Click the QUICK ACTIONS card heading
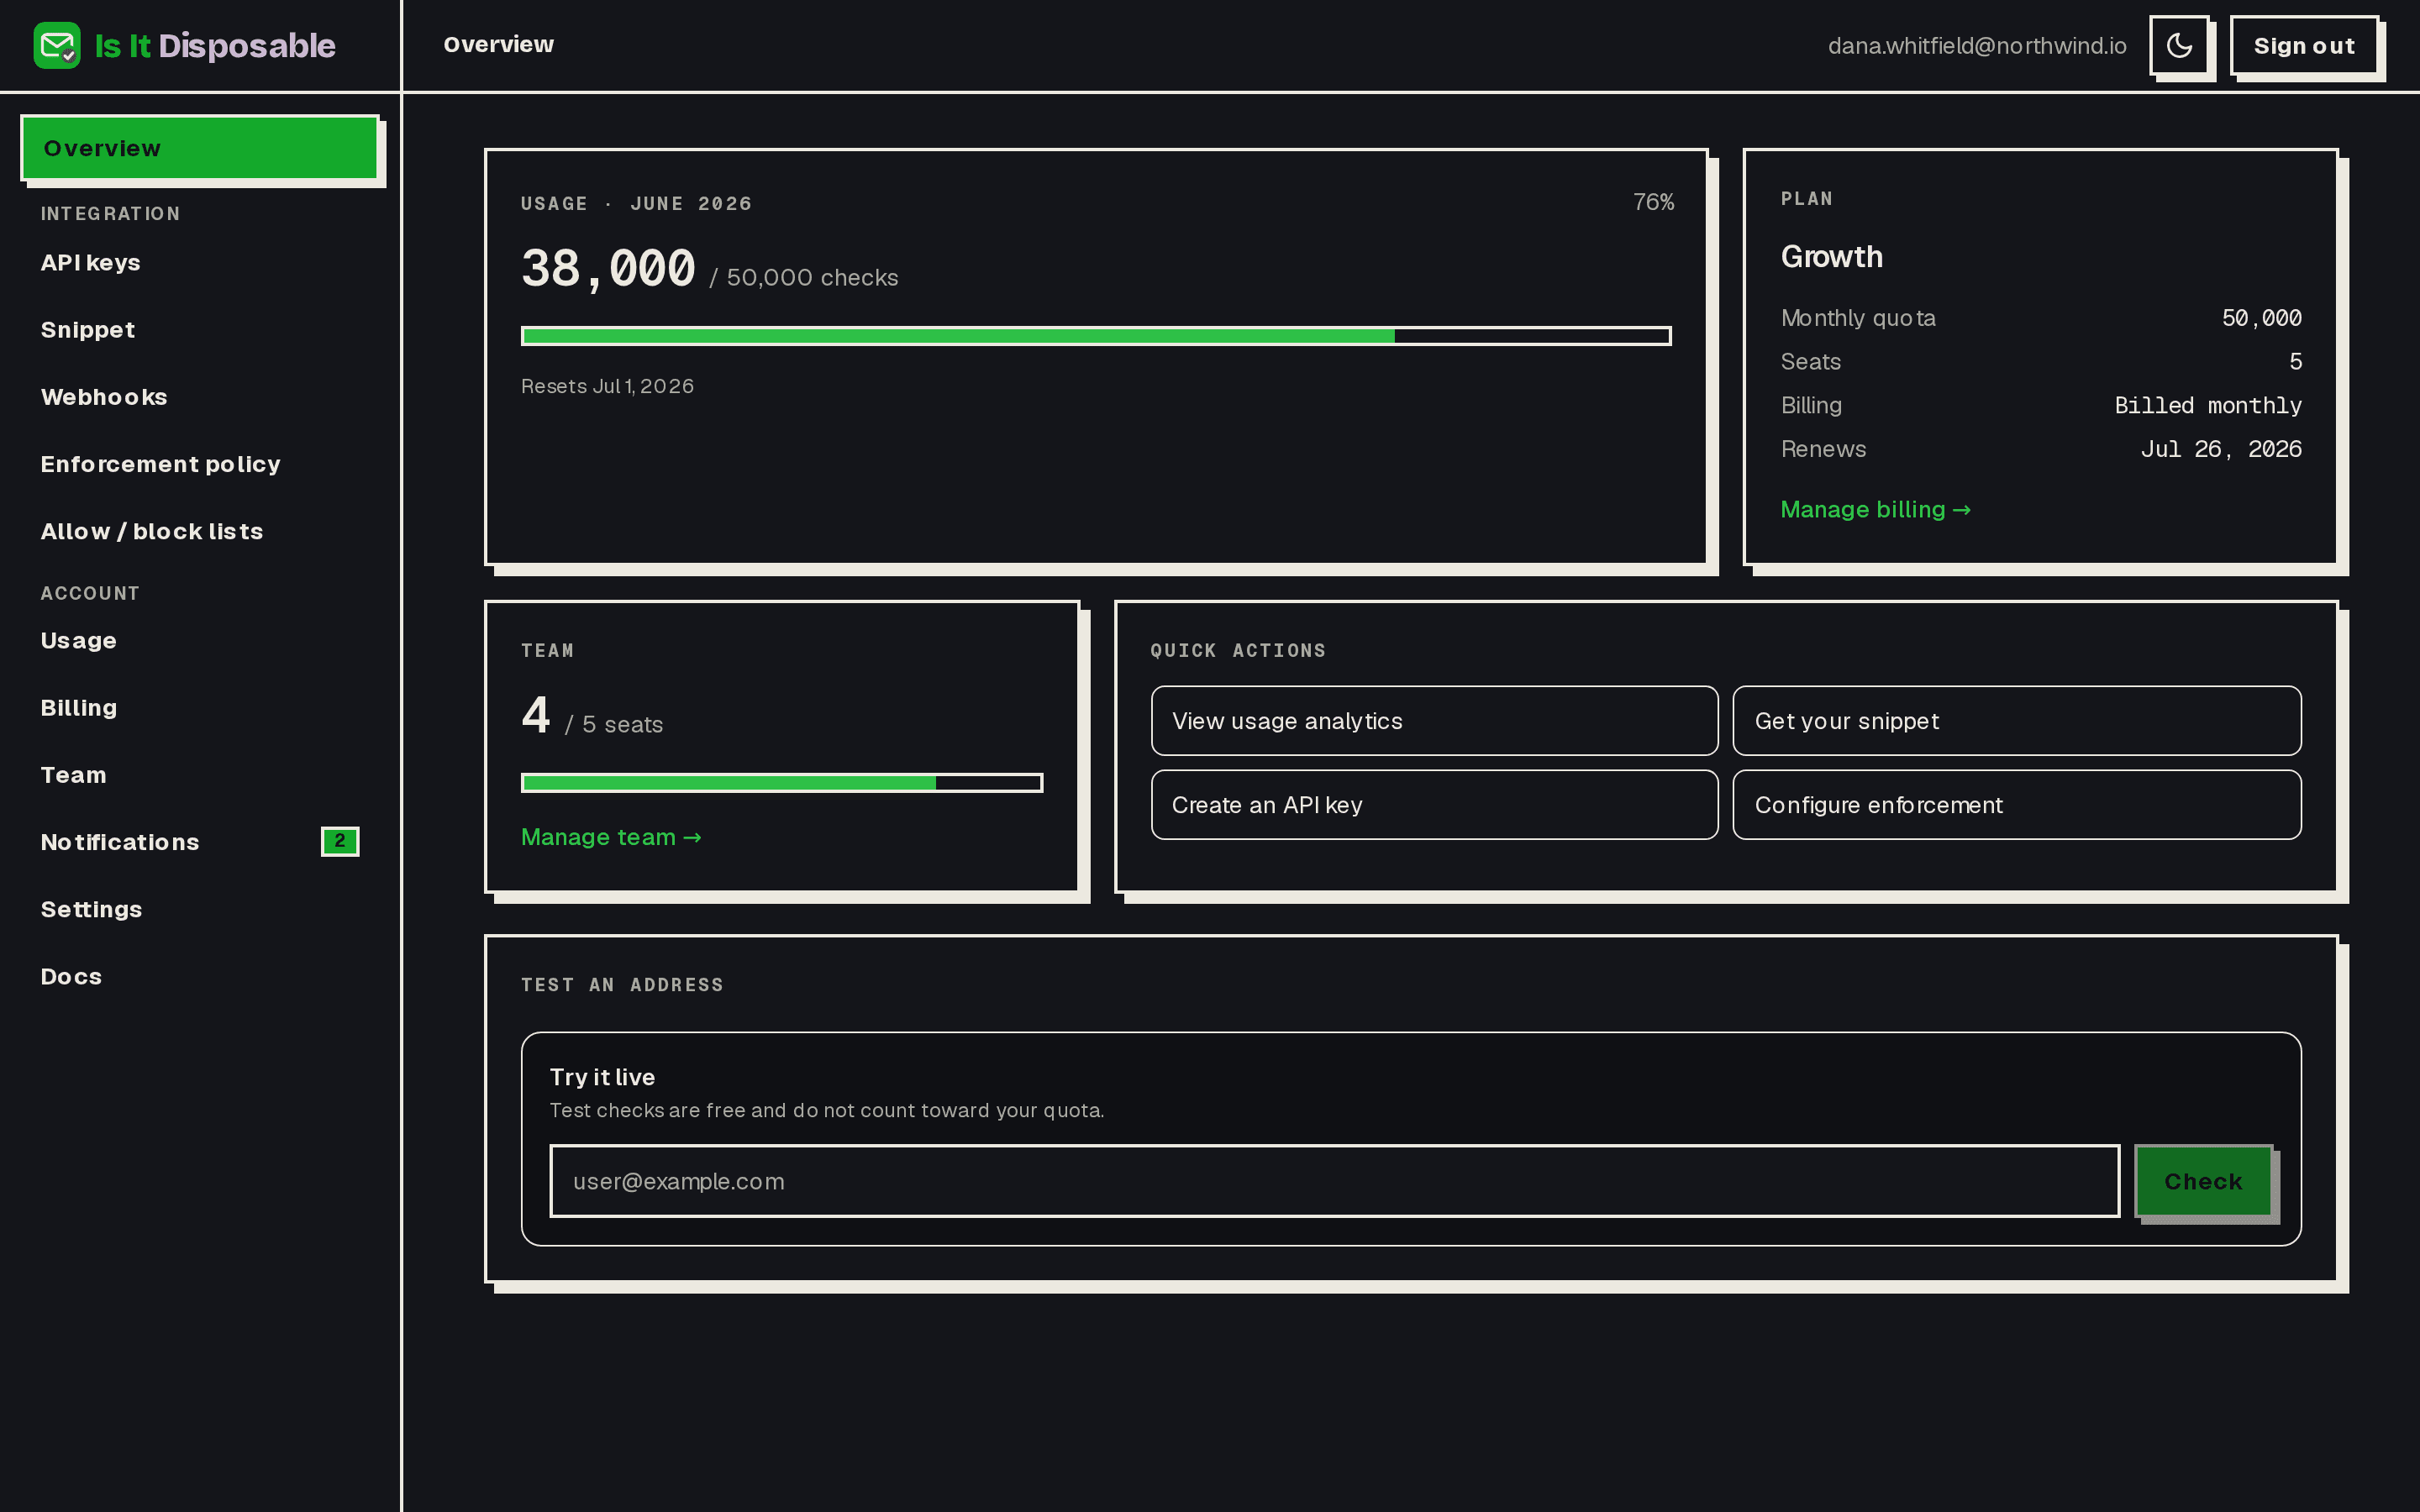Screen dimensions: 2420x1512 [x=1238, y=651]
